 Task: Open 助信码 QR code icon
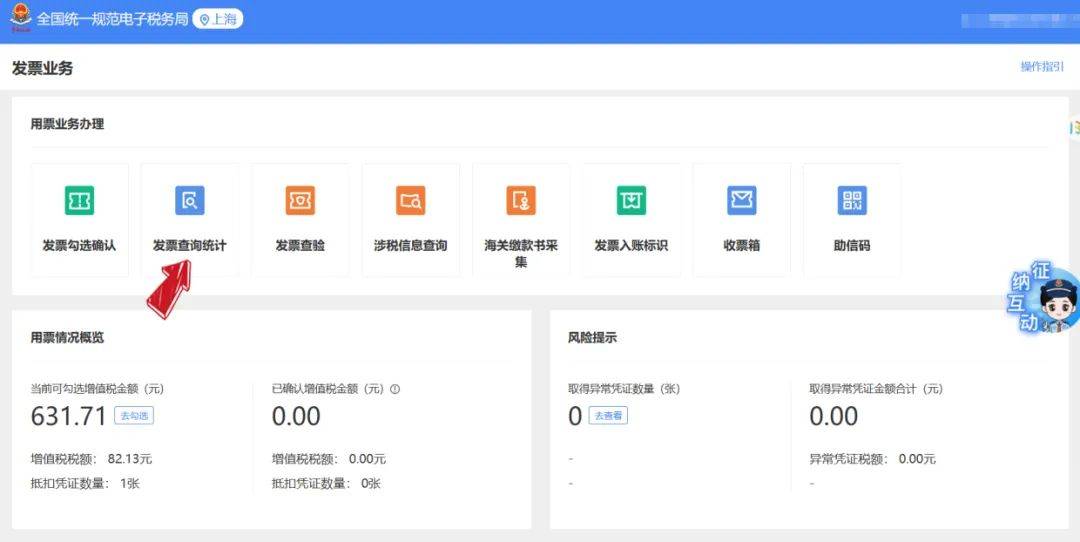tap(852, 200)
